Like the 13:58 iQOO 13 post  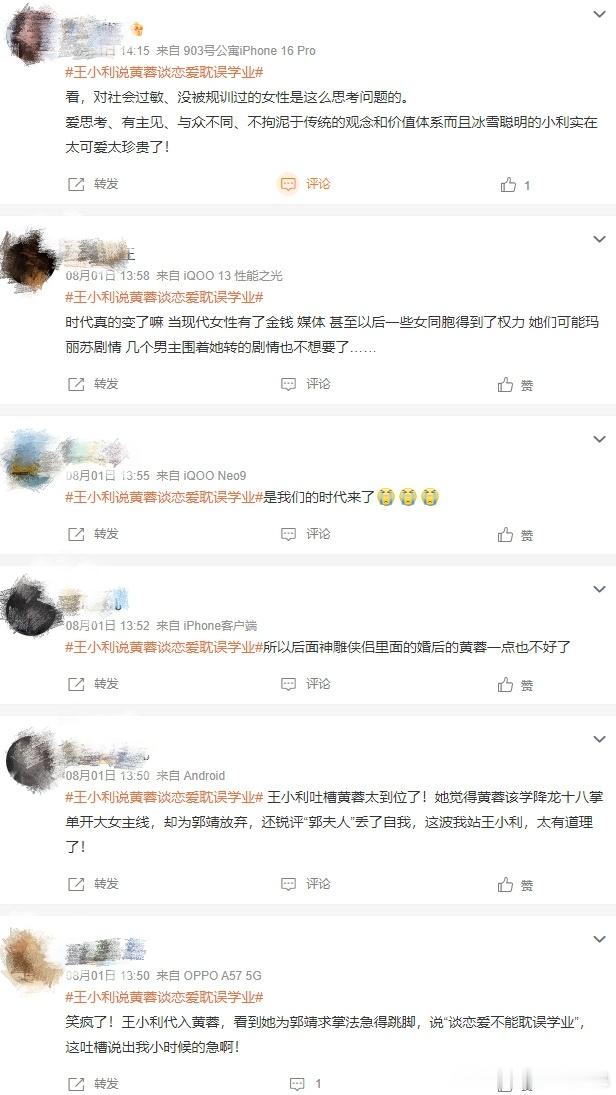point(515,385)
